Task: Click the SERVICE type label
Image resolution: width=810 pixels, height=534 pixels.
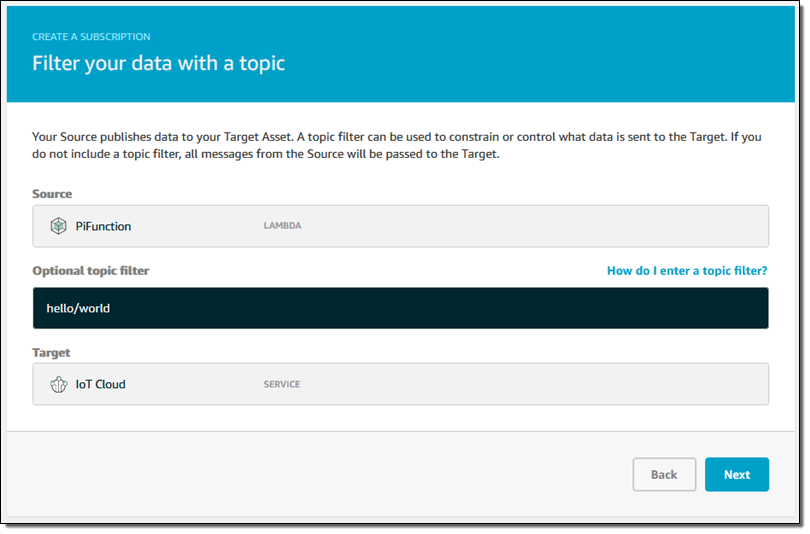Action: (x=281, y=384)
